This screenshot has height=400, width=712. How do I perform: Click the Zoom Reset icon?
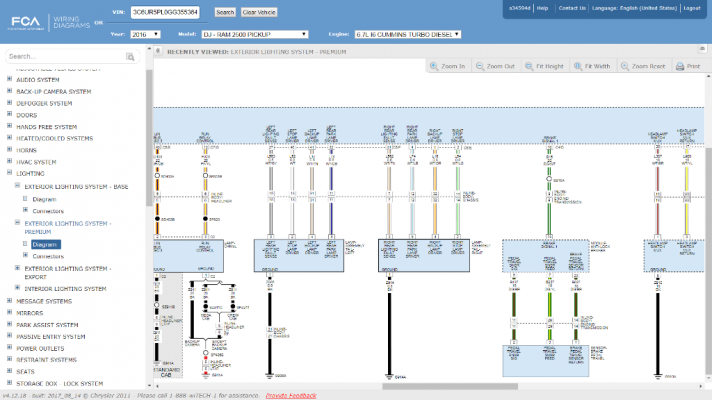tap(625, 66)
